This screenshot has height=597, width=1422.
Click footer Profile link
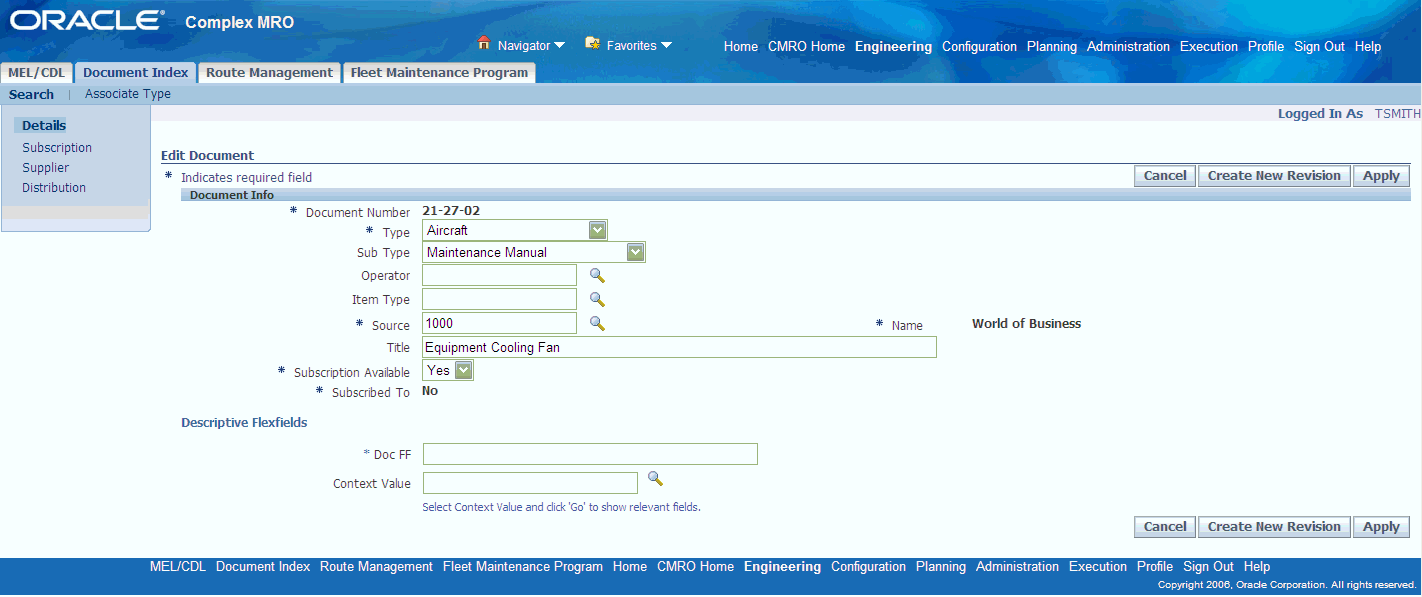[x=1155, y=567]
